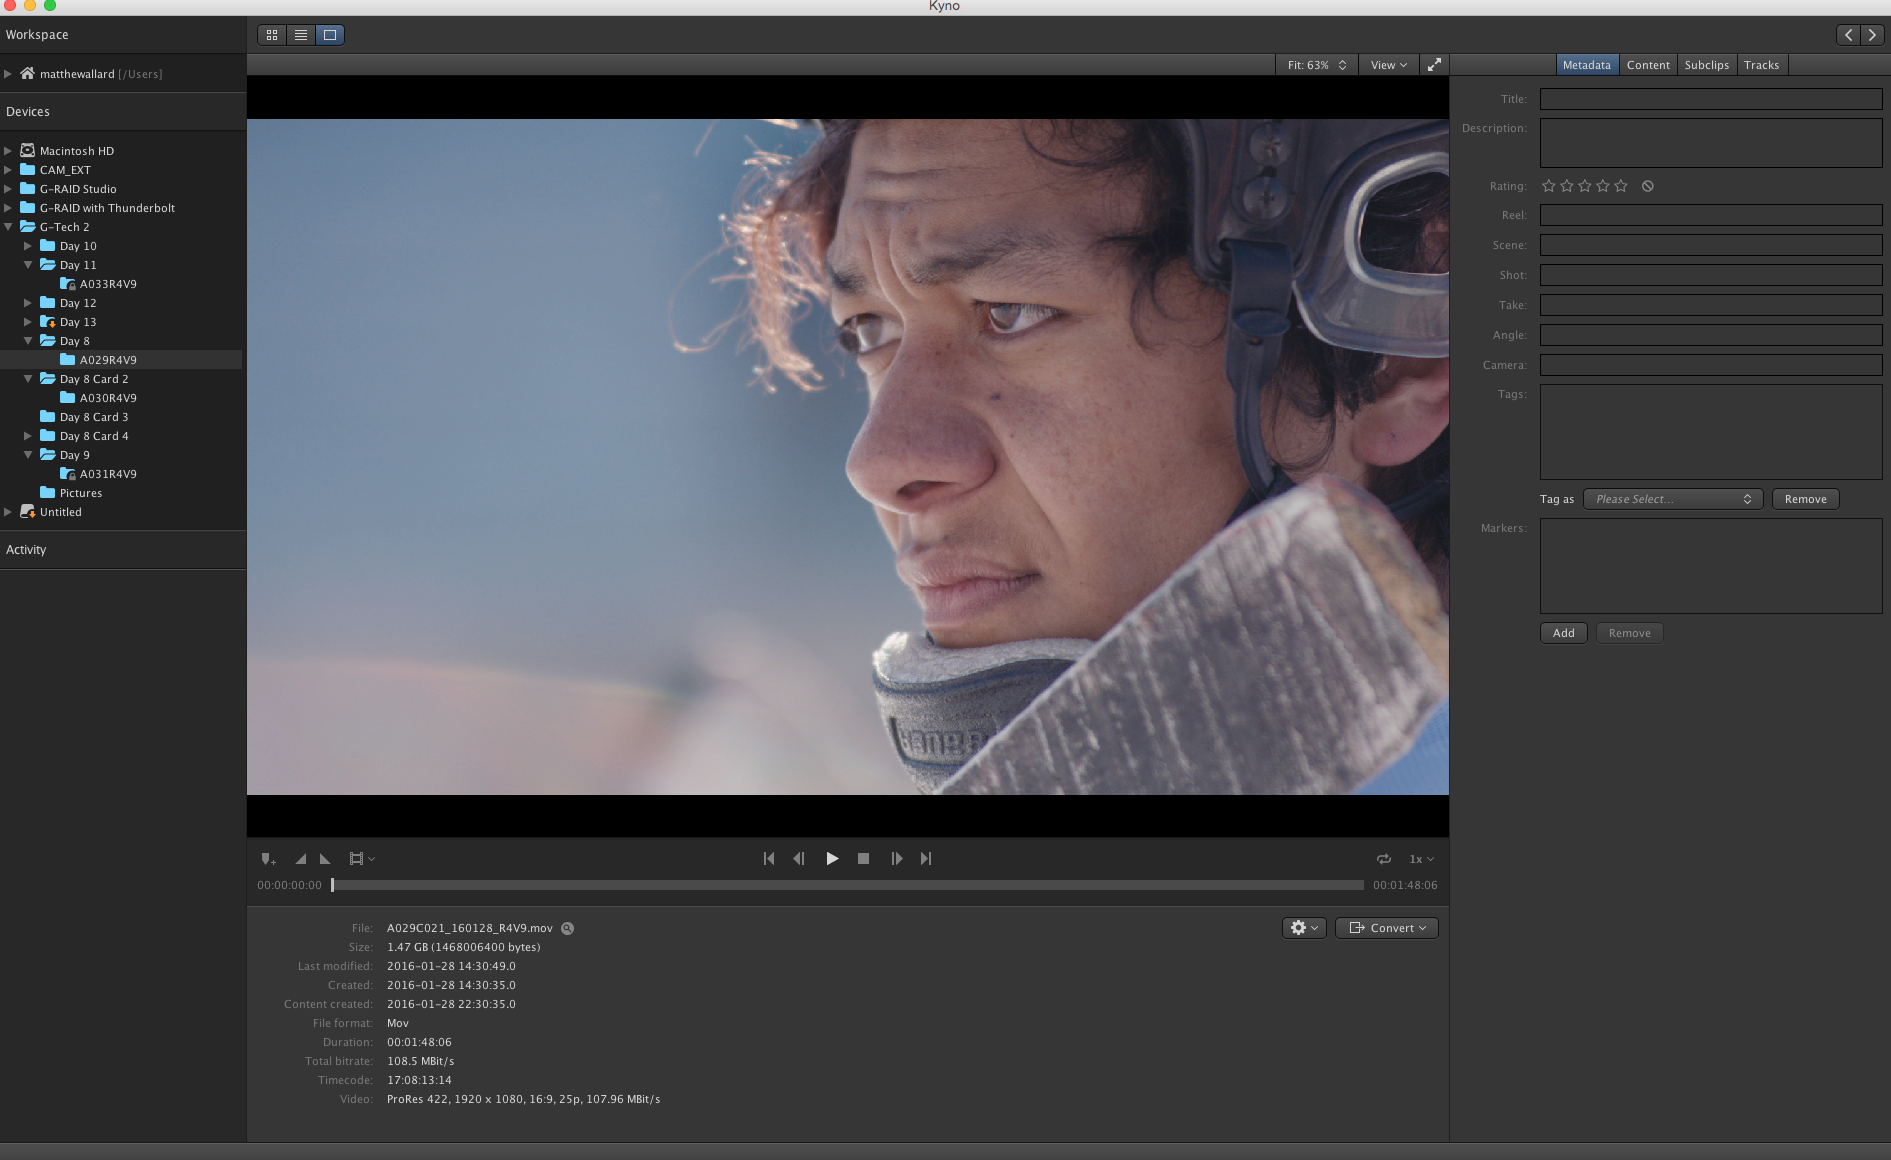Open the gear actions menu
1891x1160 pixels.
pyautogui.click(x=1303, y=927)
